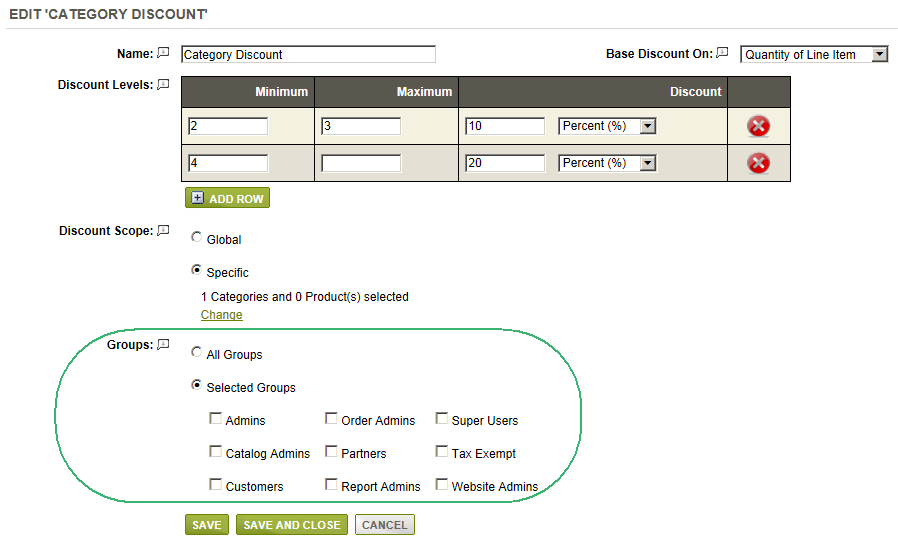The width and height of the screenshot is (898, 546).
Task: Delete the discount row with minimum 4
Action: [x=758, y=163]
